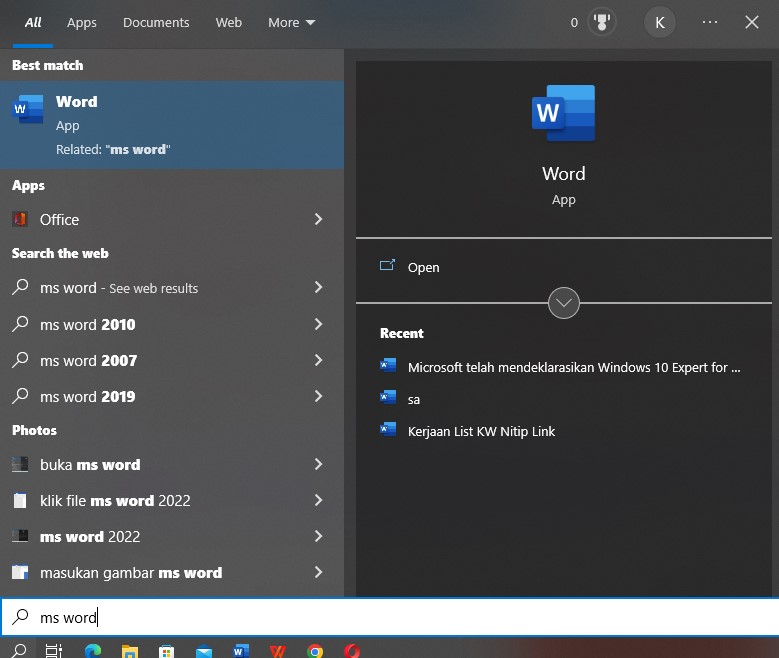The width and height of the screenshot is (779, 658).
Task: Open the More filter dropdown
Action: click(292, 22)
